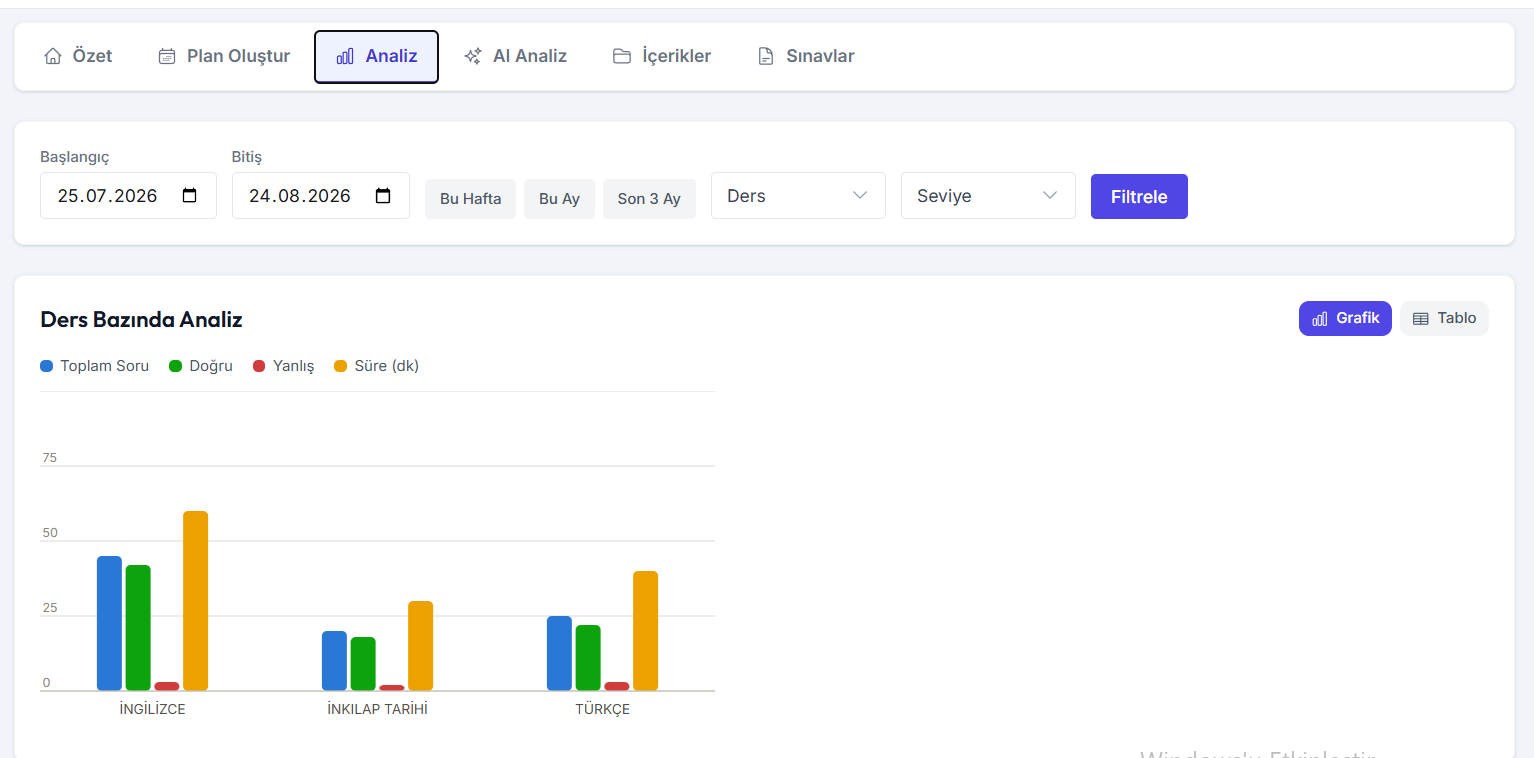
Task: Select the Analiz tab
Action: click(x=376, y=56)
